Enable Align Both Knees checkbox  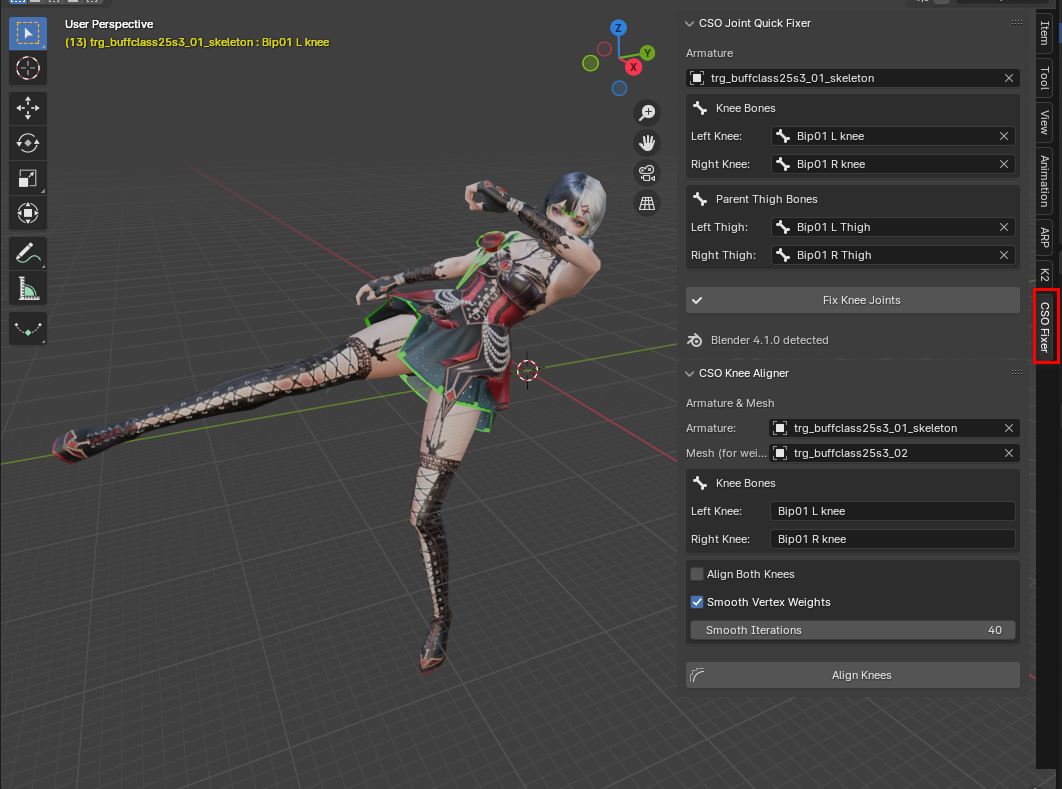697,574
